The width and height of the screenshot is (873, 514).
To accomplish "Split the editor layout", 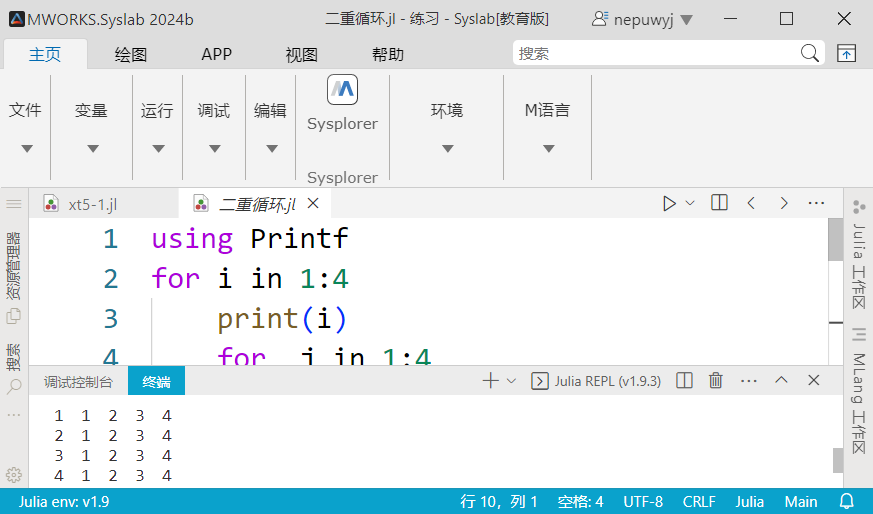I will click(x=719, y=203).
